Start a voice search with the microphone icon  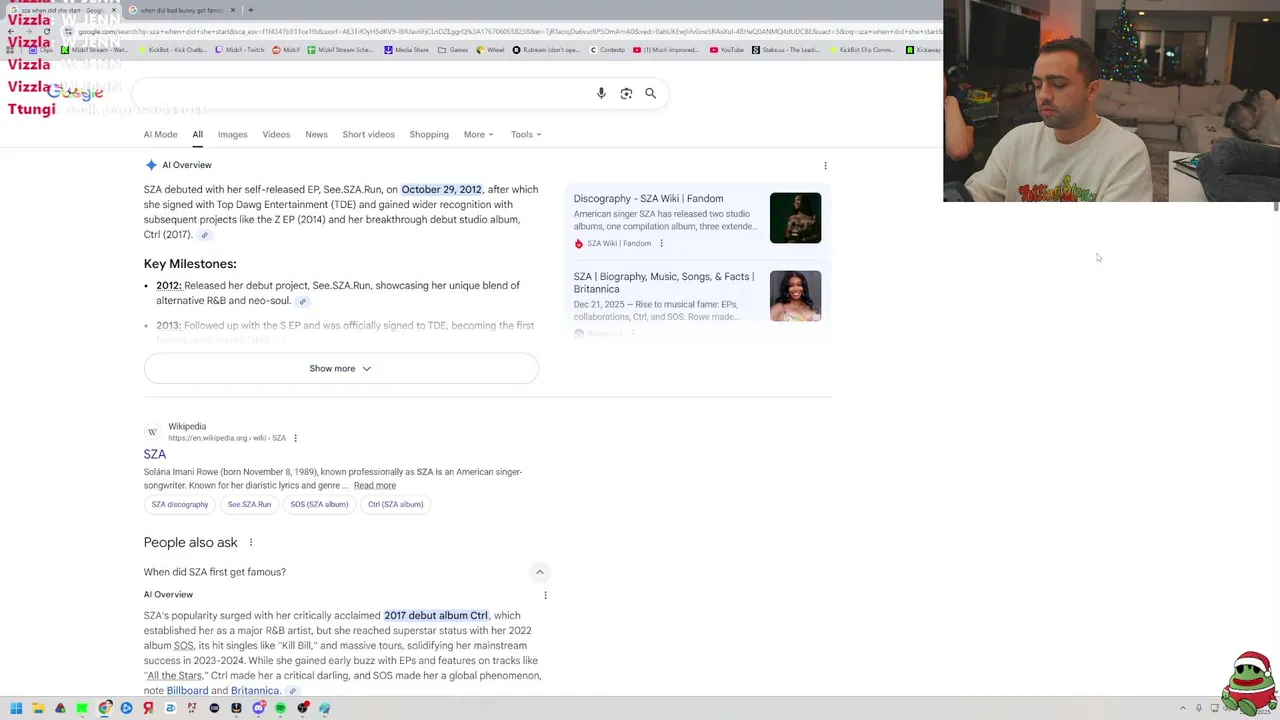click(x=601, y=93)
